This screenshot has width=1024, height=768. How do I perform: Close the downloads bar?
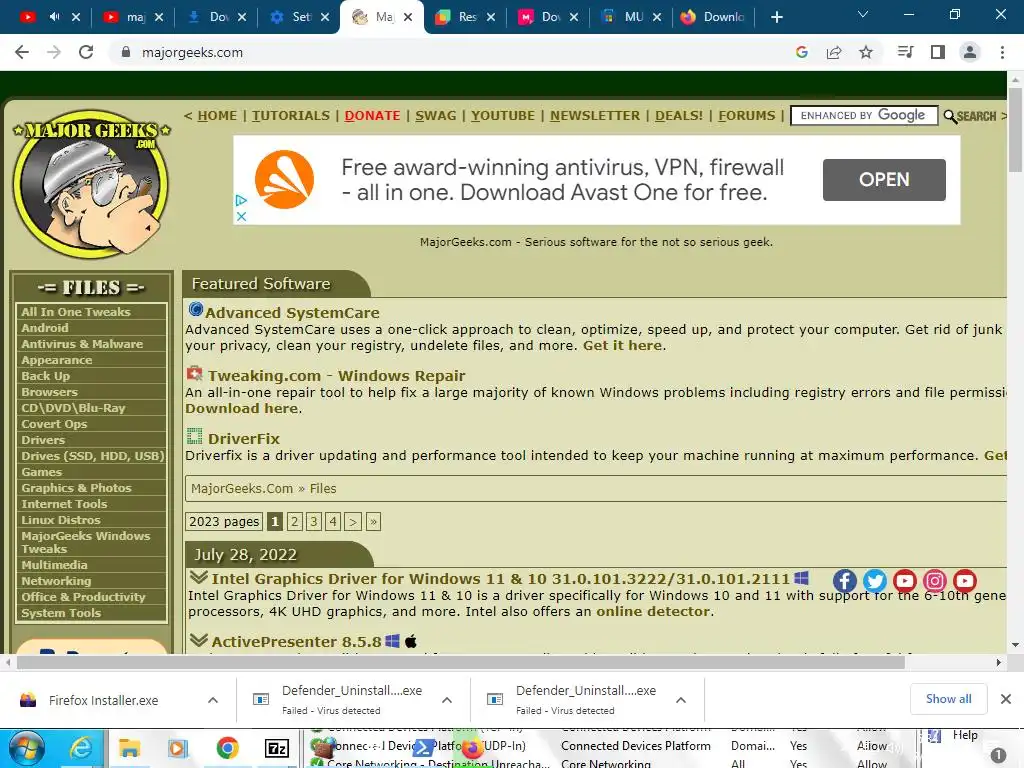[1006, 699]
